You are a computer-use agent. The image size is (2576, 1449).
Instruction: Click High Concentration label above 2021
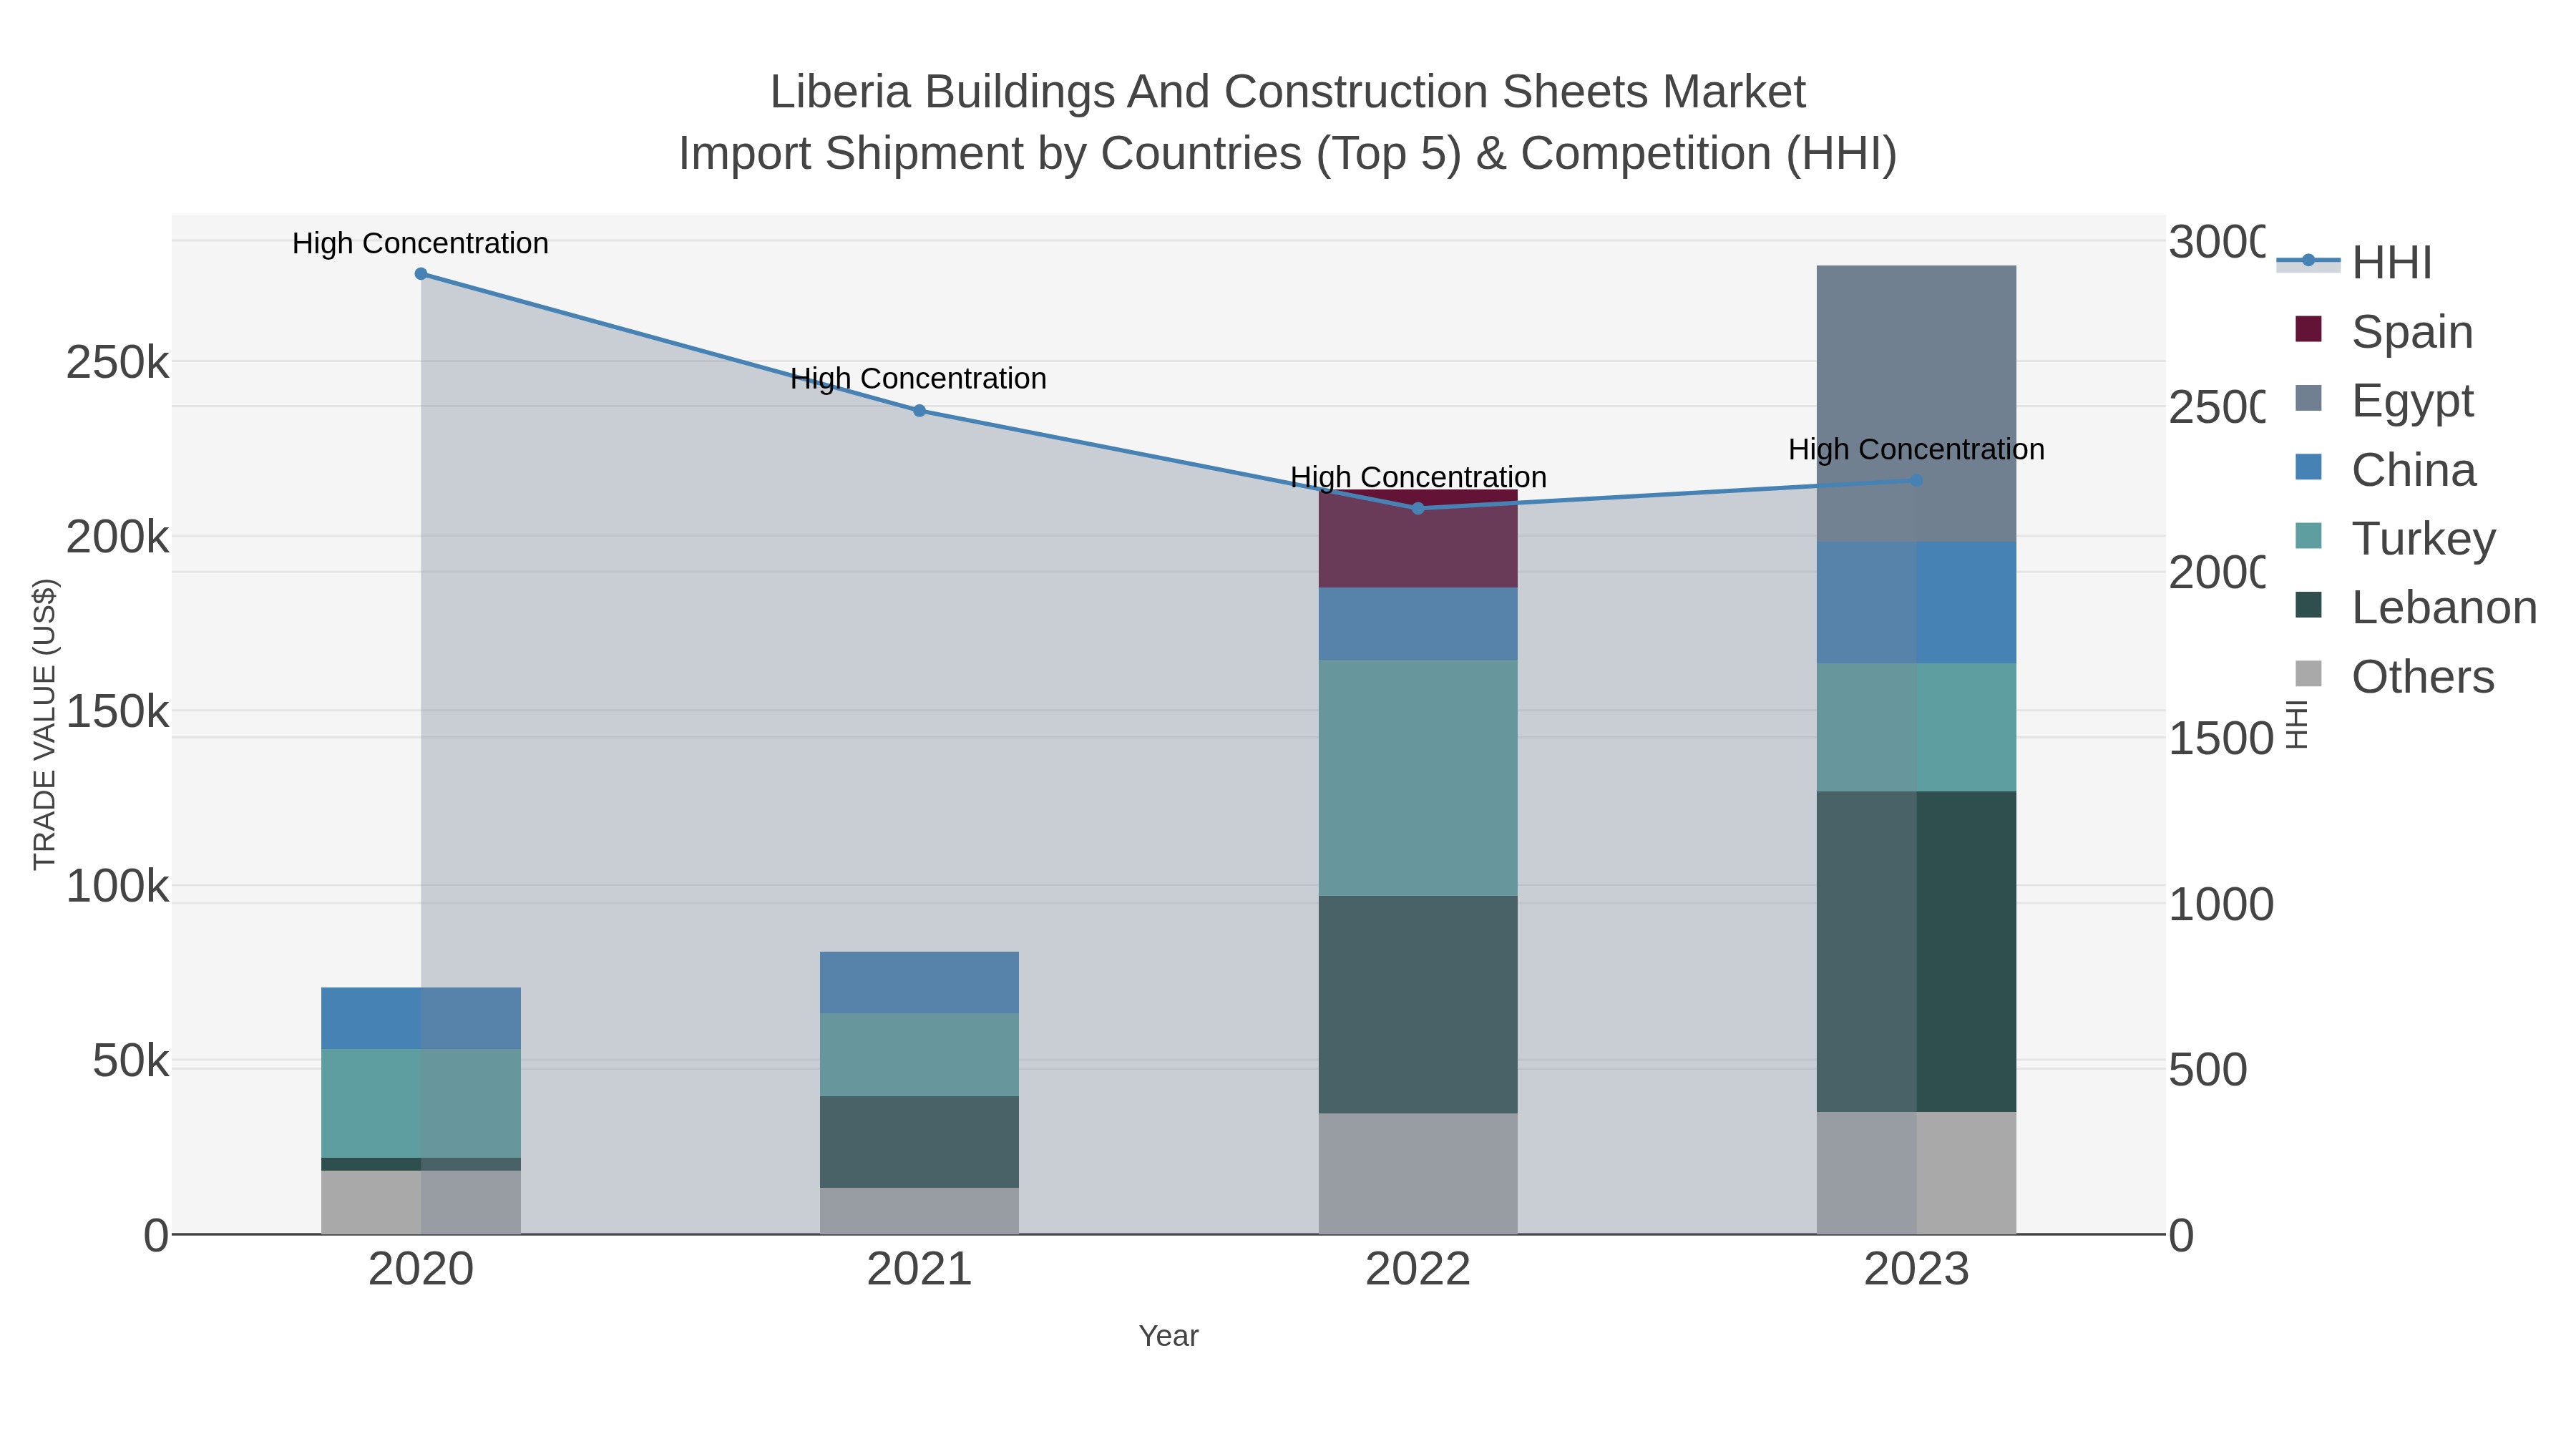tap(918, 378)
